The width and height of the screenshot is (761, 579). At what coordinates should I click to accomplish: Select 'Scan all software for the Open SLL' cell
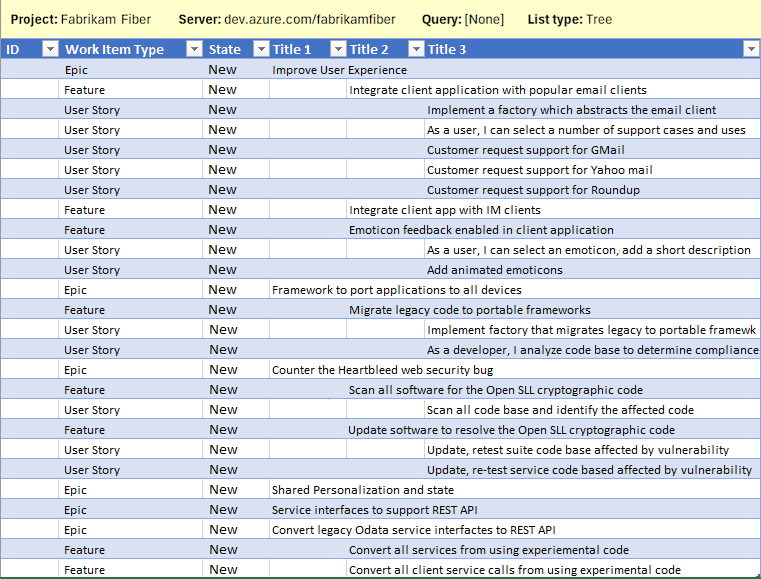click(496, 390)
